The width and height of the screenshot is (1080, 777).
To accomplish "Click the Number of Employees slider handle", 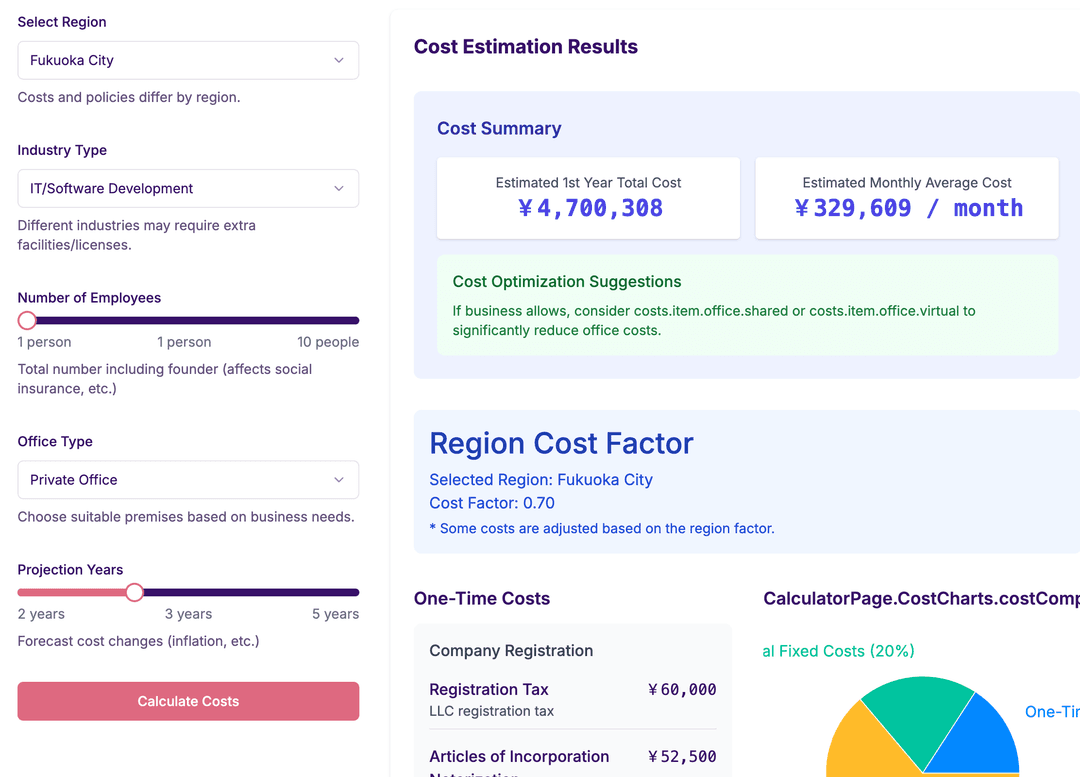I will coord(27,320).
